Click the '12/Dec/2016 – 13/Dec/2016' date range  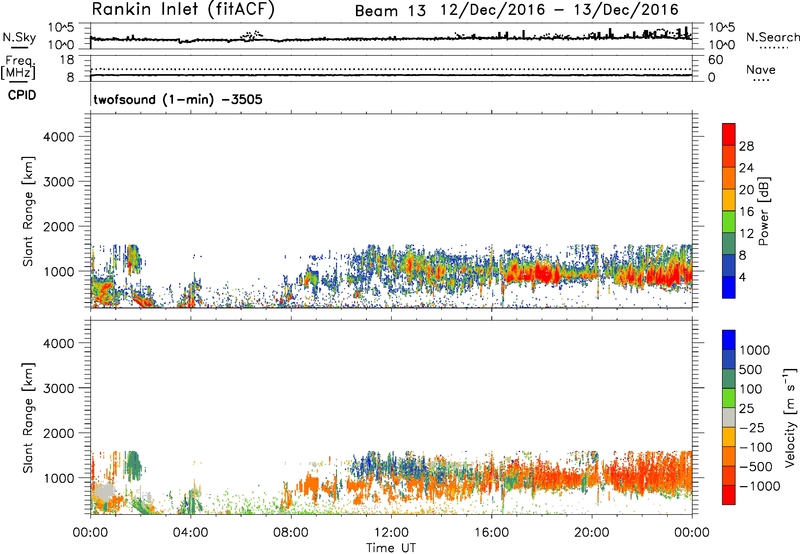pyautogui.click(x=560, y=10)
